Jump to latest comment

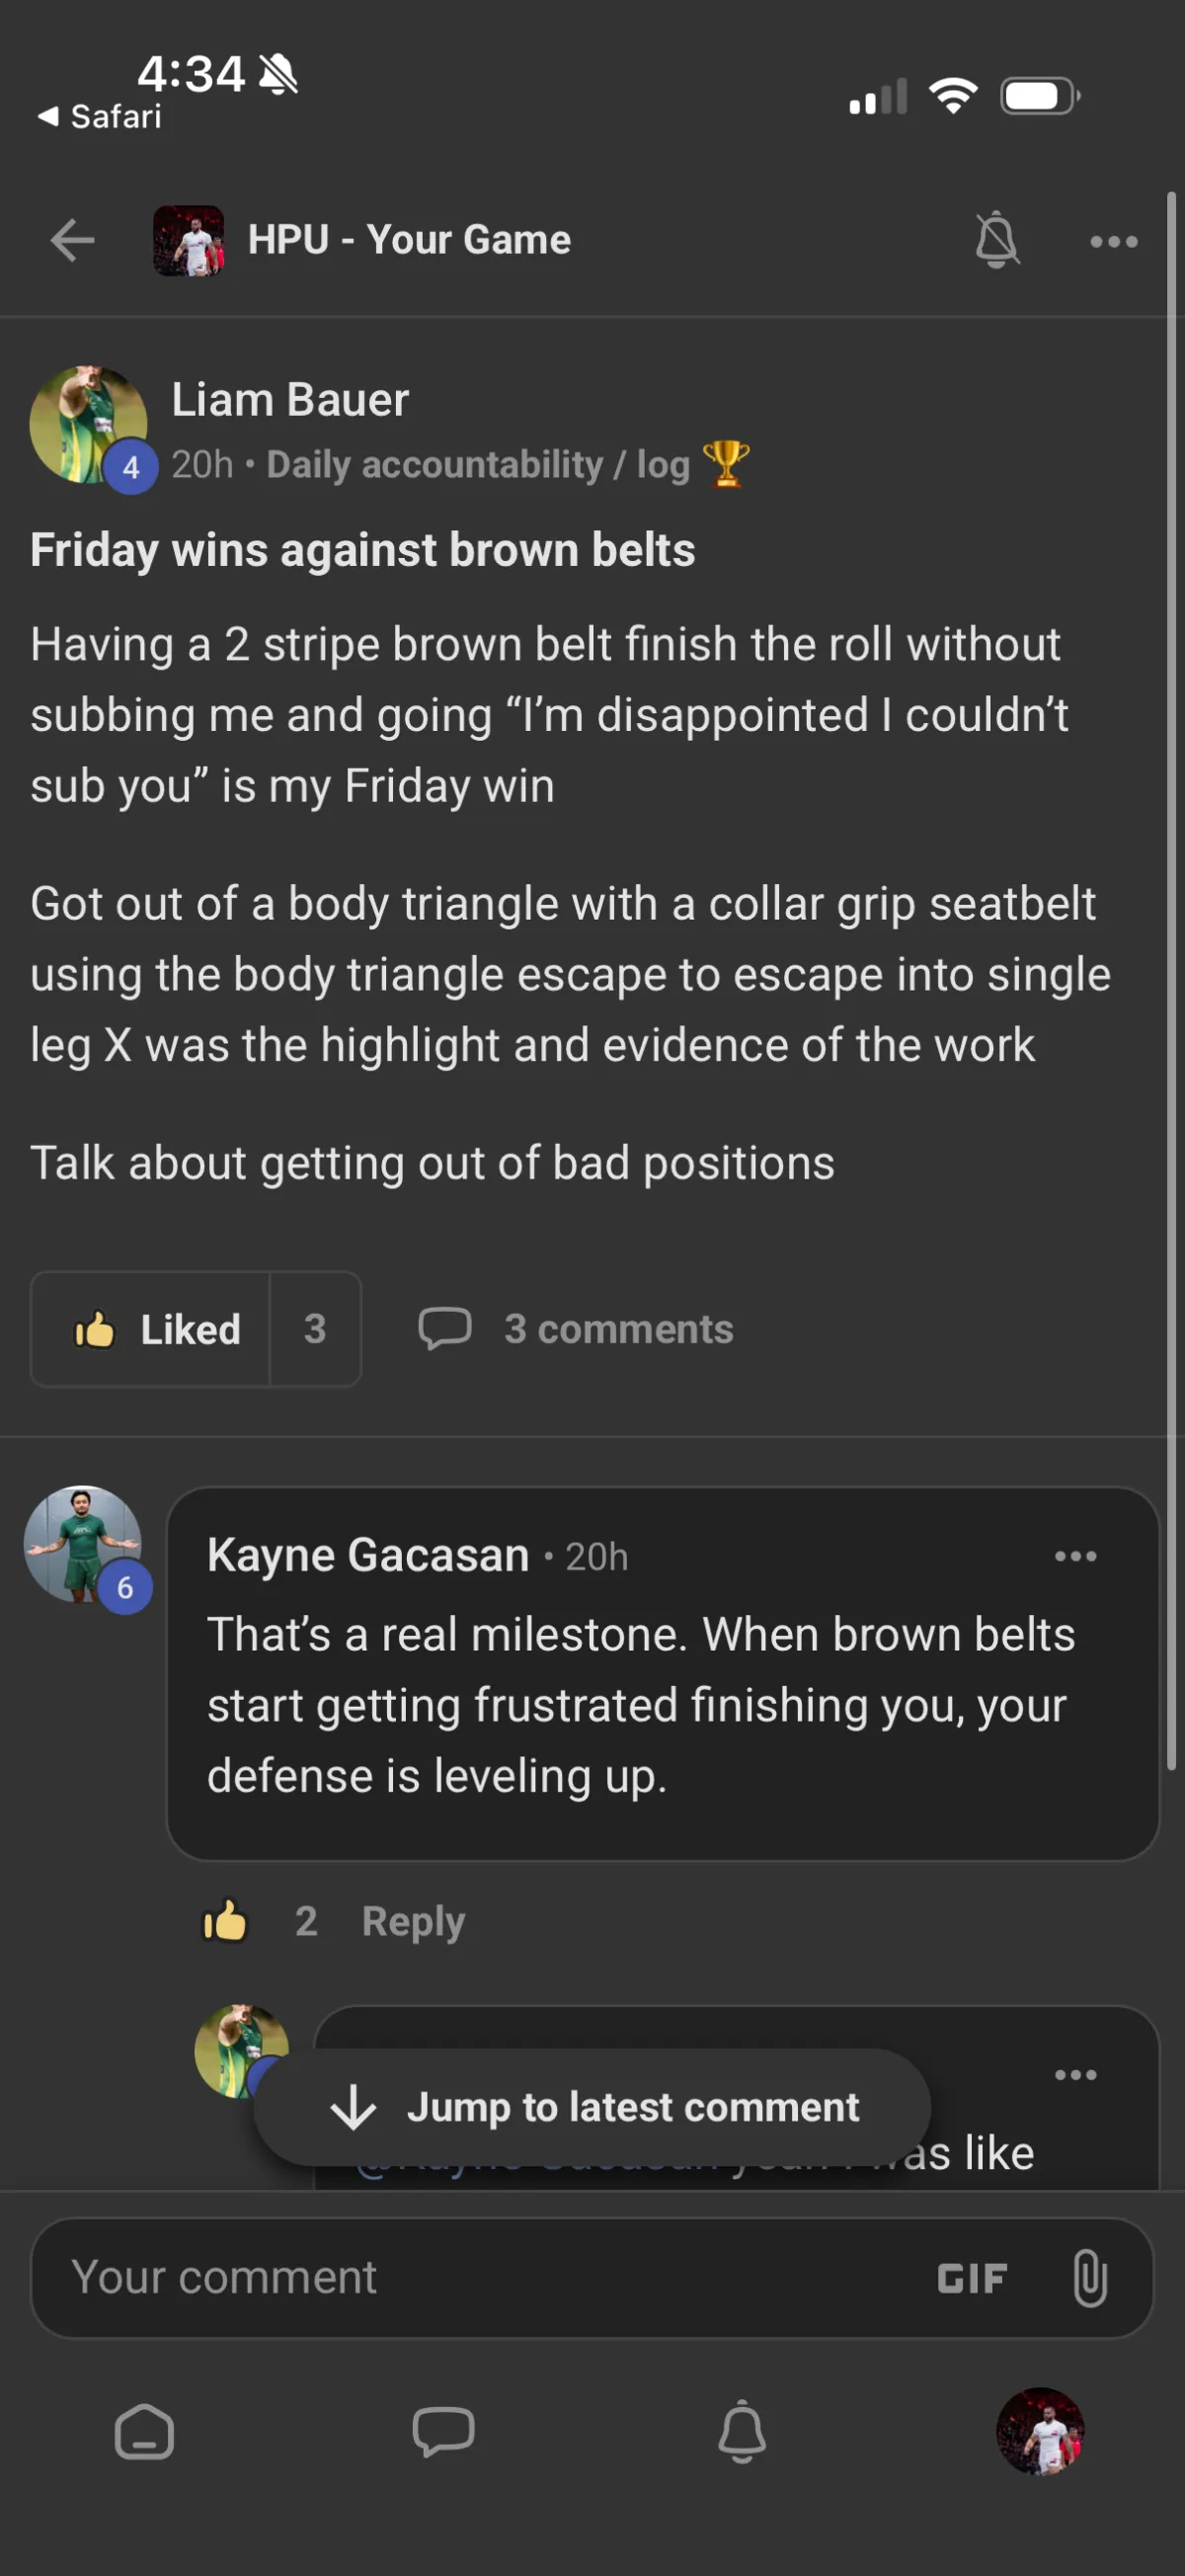pyautogui.click(x=592, y=2107)
